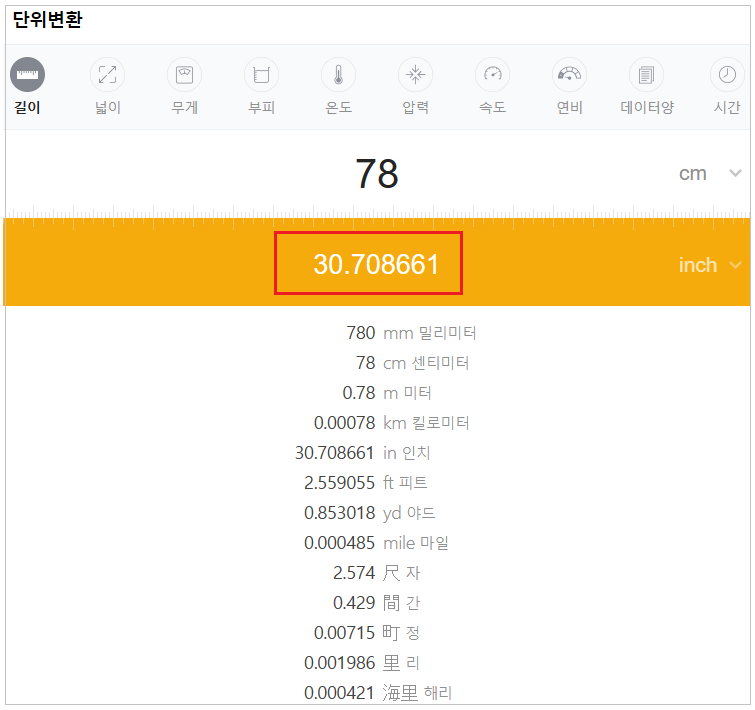Open the 무게 tab label

tap(184, 107)
